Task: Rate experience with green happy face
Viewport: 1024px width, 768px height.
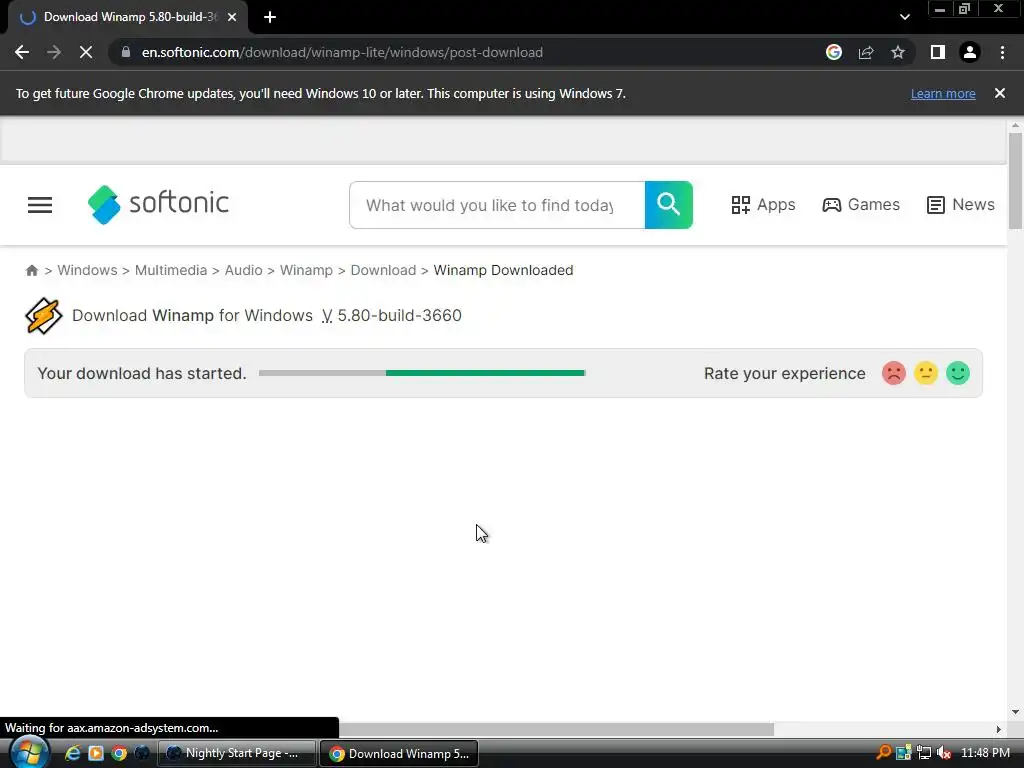Action: pos(957,373)
